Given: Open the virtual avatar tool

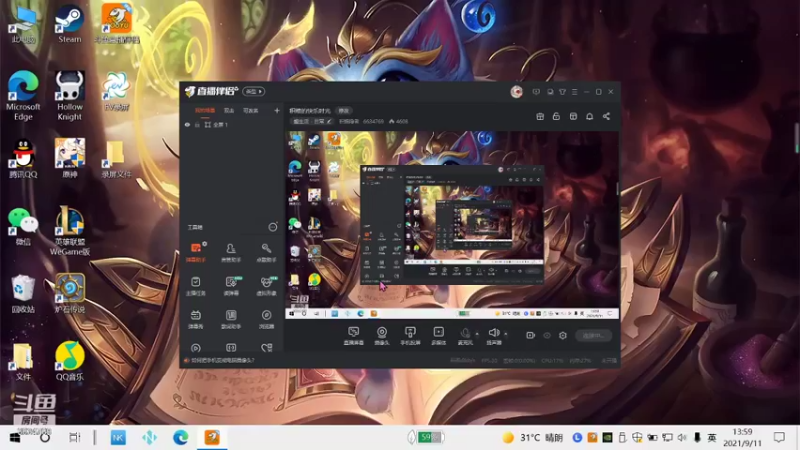Looking at the screenshot, I should [x=266, y=286].
